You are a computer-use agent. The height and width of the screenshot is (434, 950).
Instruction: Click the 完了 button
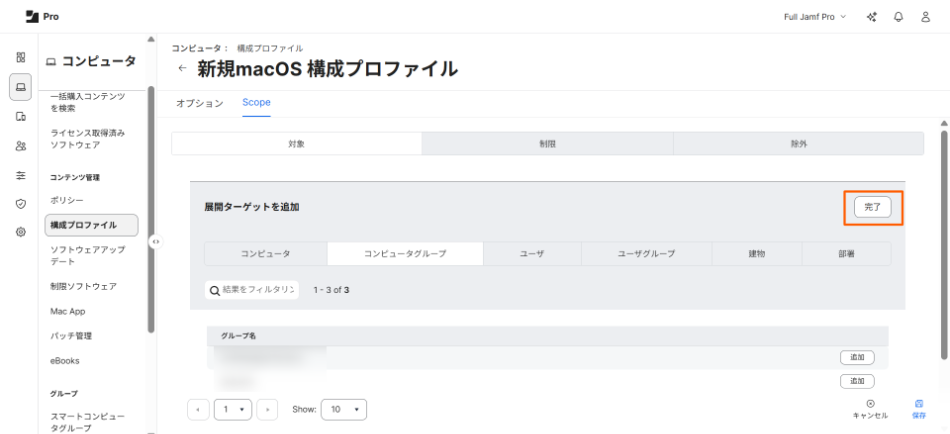[873, 207]
